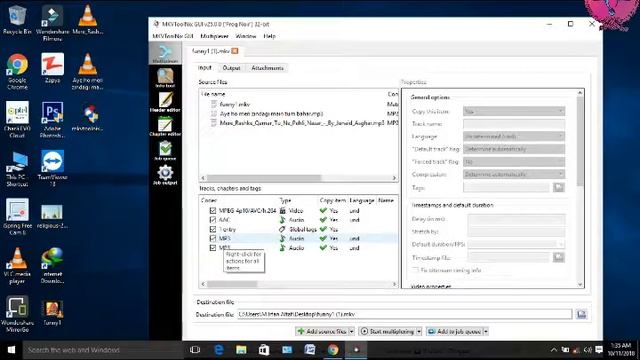Open the Language dropdown in properties
This screenshot has width=640, height=360.
pos(514,136)
